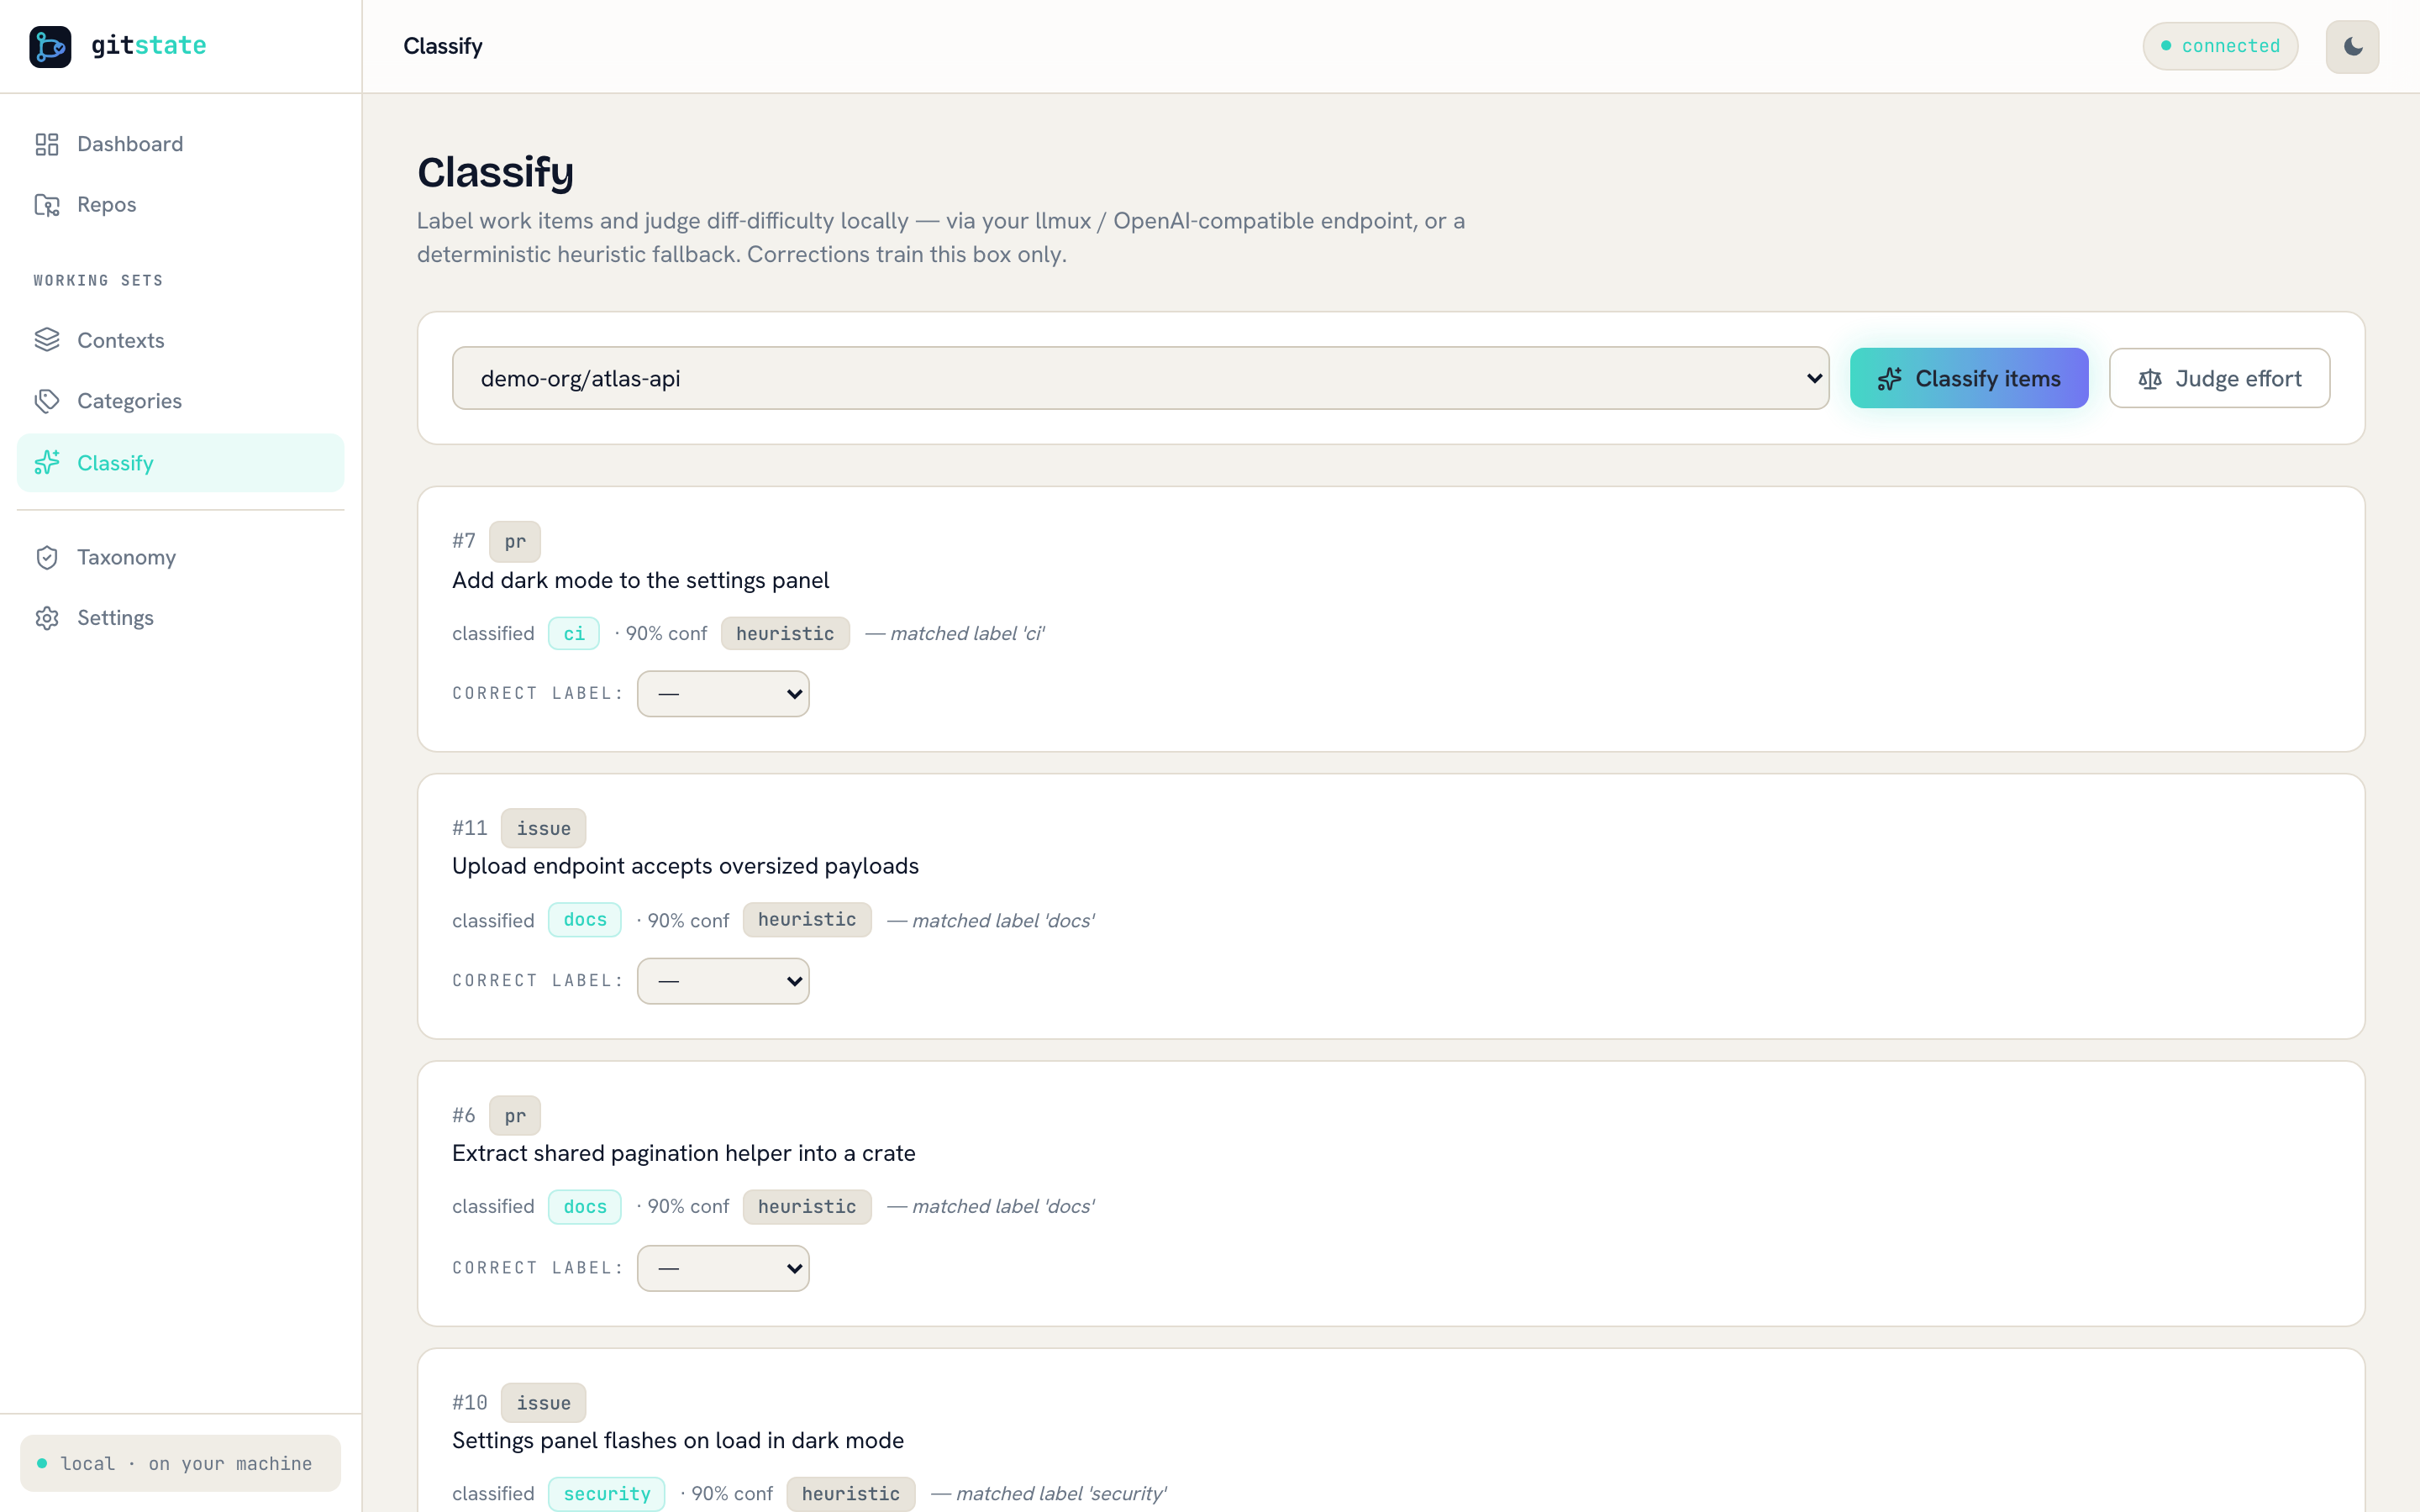Image resolution: width=2420 pixels, height=1512 pixels.
Task: Toggle dark mode with the moon button
Action: pos(2352,47)
